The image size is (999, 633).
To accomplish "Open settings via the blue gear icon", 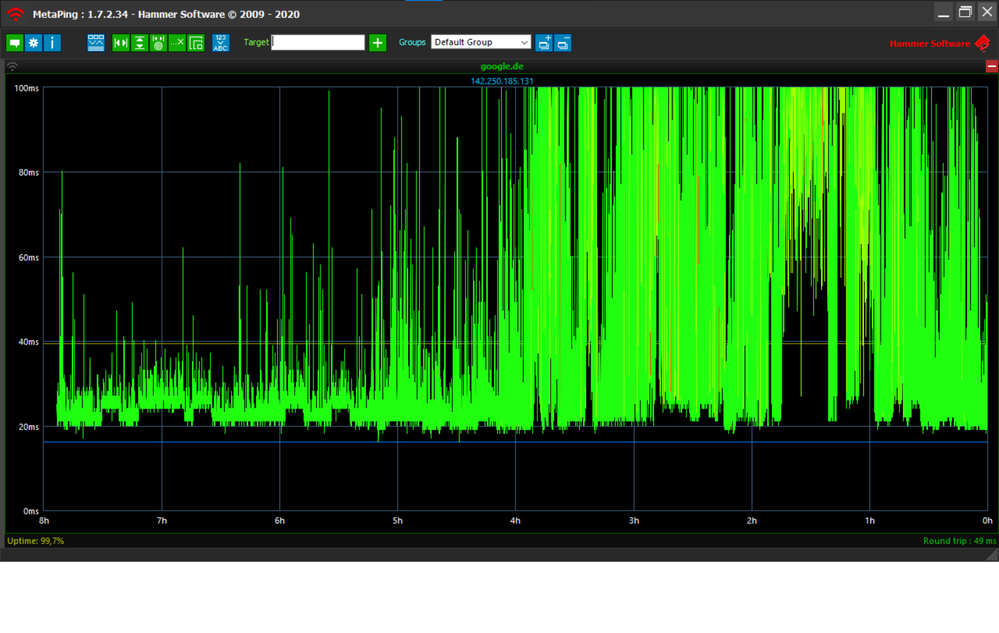I will pyautogui.click(x=33, y=43).
